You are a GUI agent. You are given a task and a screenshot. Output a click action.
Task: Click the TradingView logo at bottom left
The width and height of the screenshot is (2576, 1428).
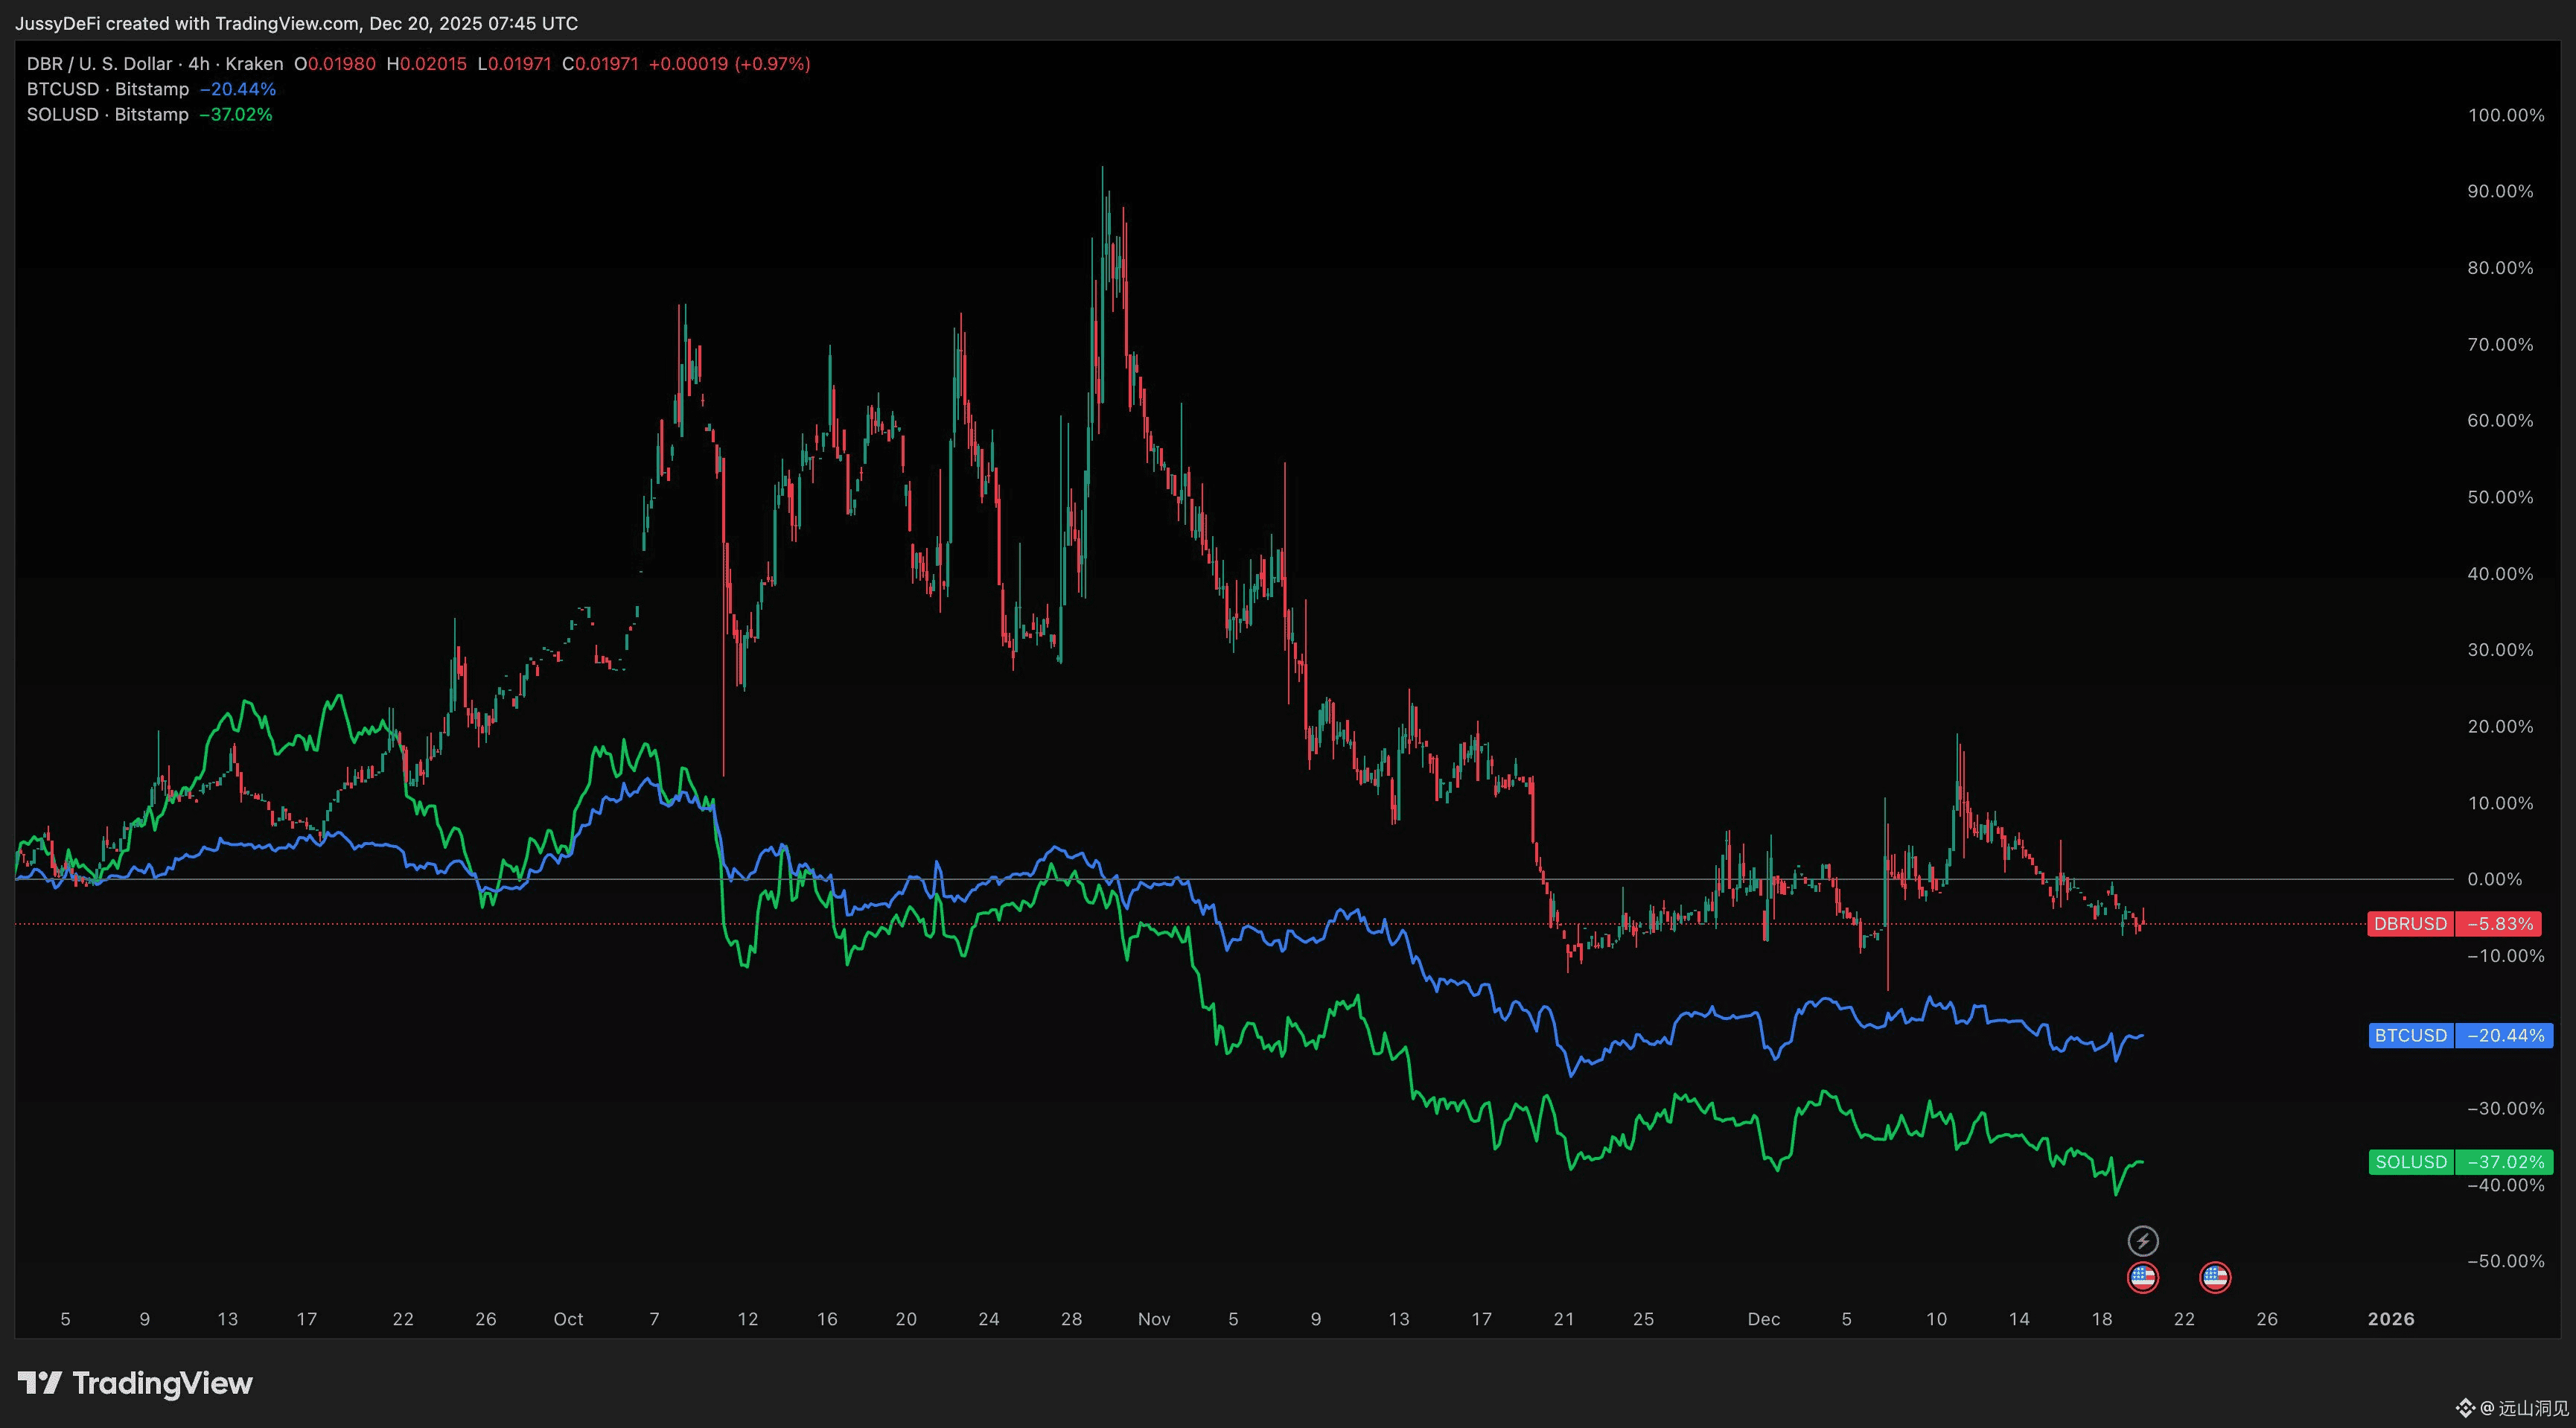[x=135, y=1383]
